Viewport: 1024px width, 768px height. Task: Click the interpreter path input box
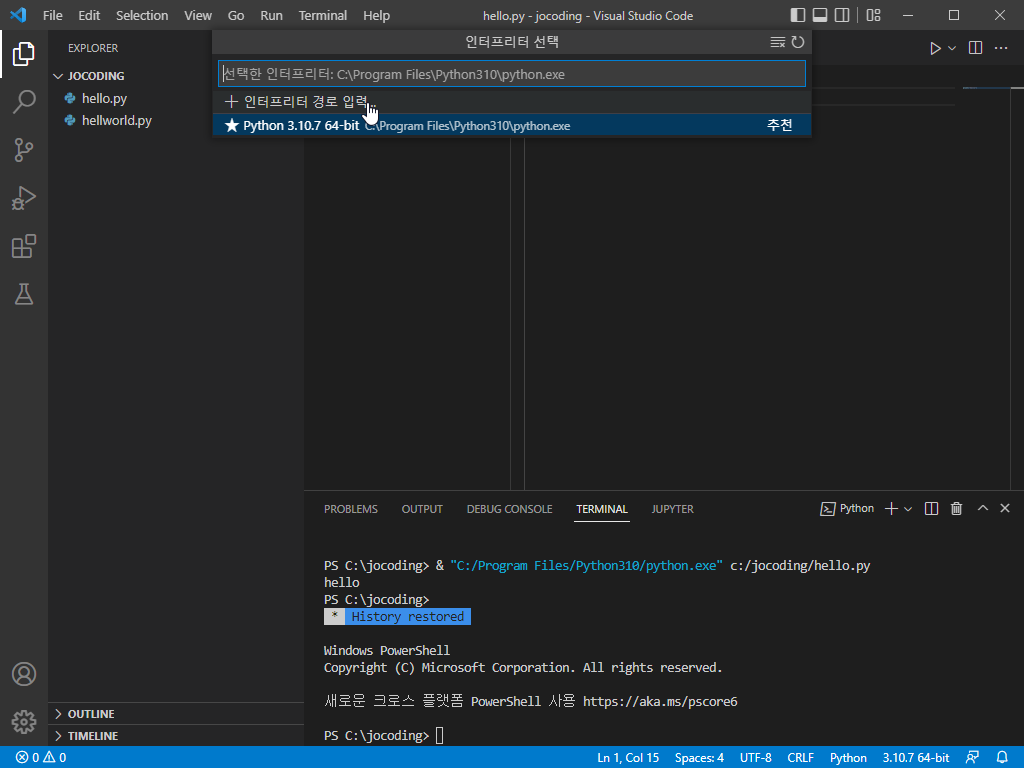(x=511, y=74)
